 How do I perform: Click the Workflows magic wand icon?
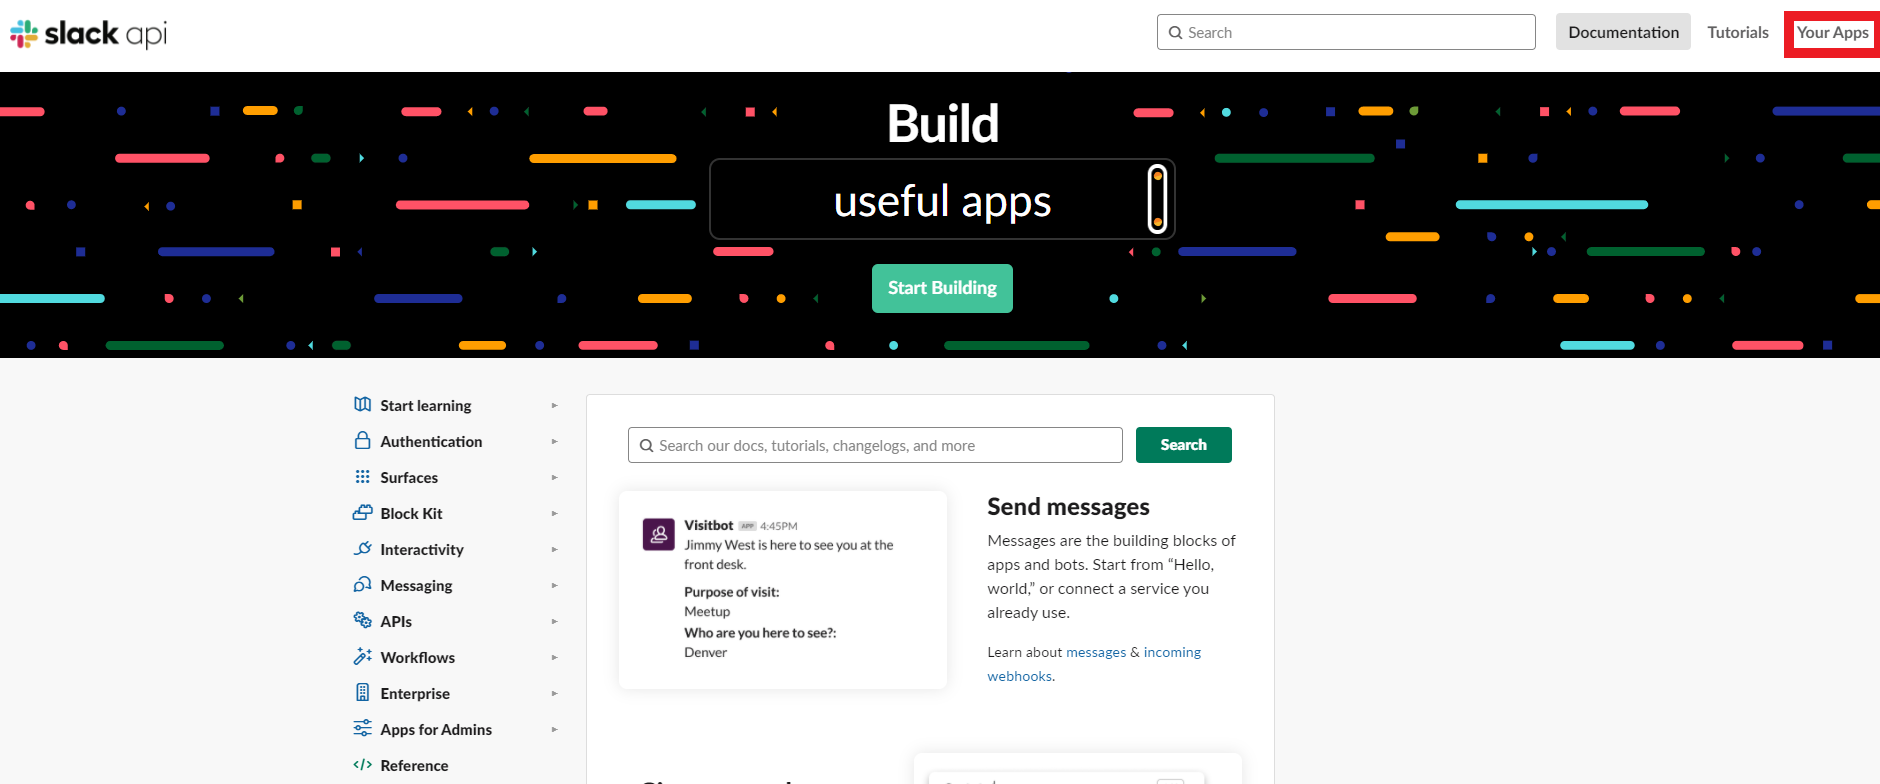[x=363, y=656]
